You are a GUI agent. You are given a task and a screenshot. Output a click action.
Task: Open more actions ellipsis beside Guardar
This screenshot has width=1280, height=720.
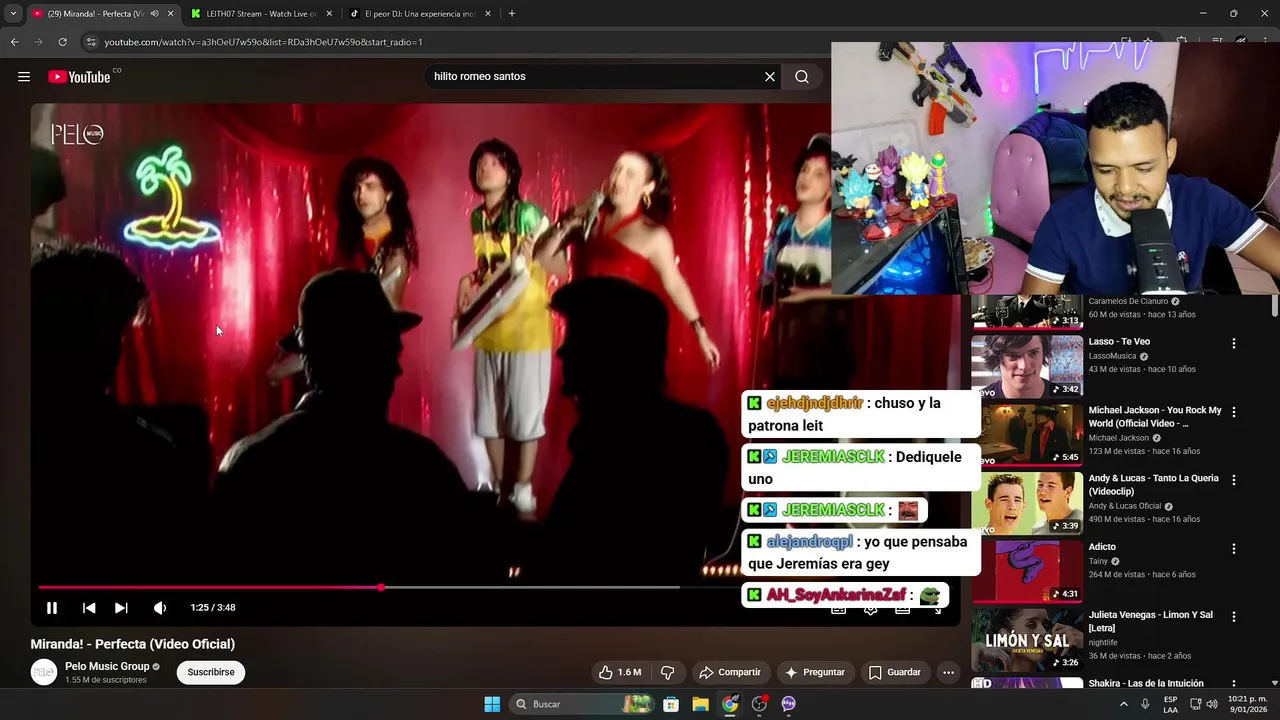pyautogui.click(x=948, y=672)
